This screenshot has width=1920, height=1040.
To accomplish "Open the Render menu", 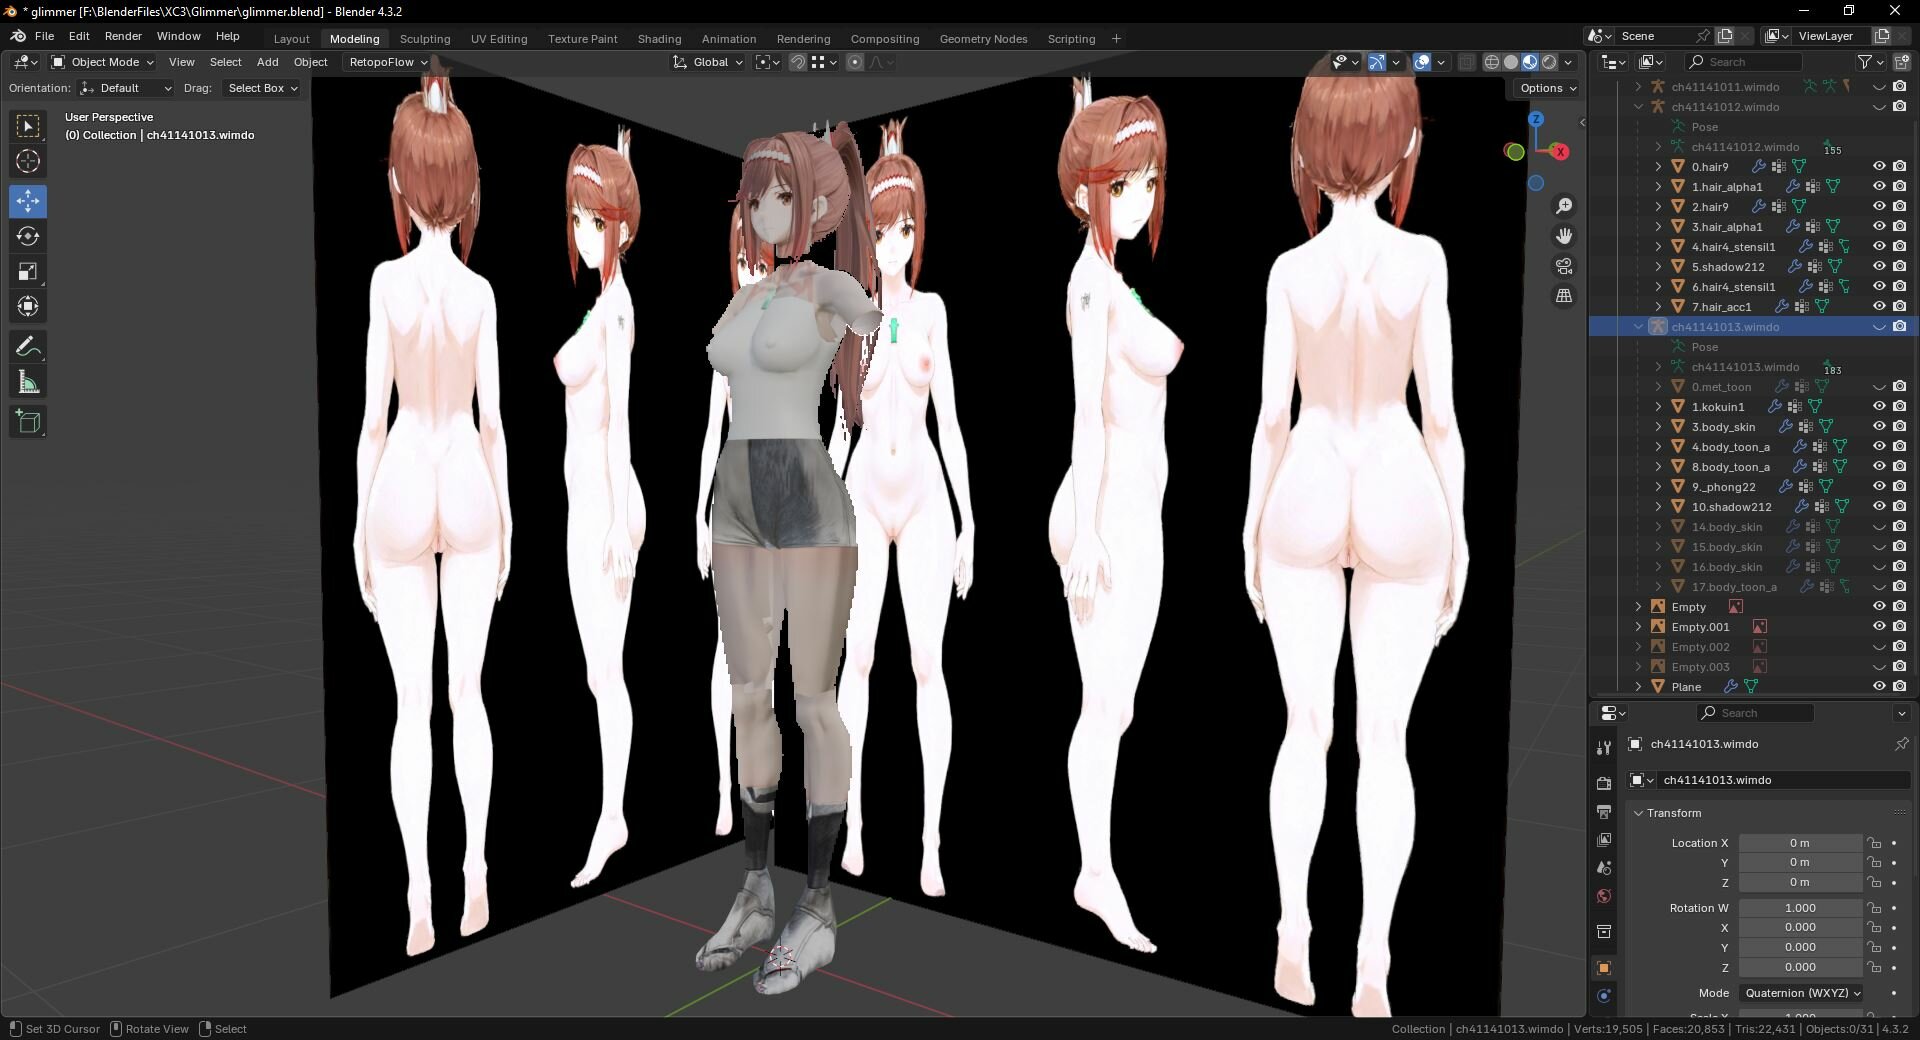I will [123, 36].
